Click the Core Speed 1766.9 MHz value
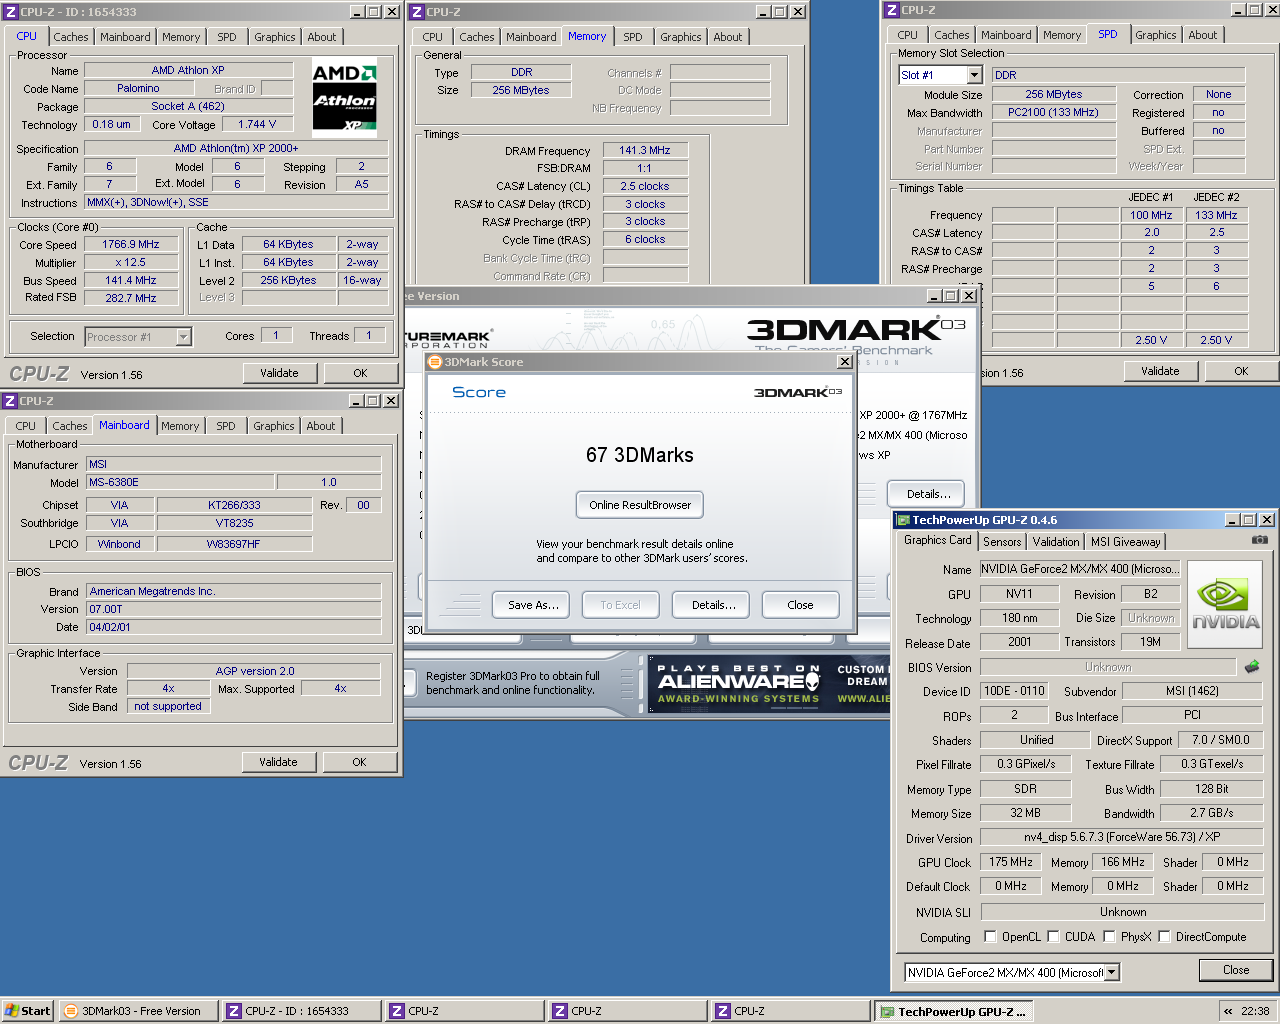 (131, 244)
